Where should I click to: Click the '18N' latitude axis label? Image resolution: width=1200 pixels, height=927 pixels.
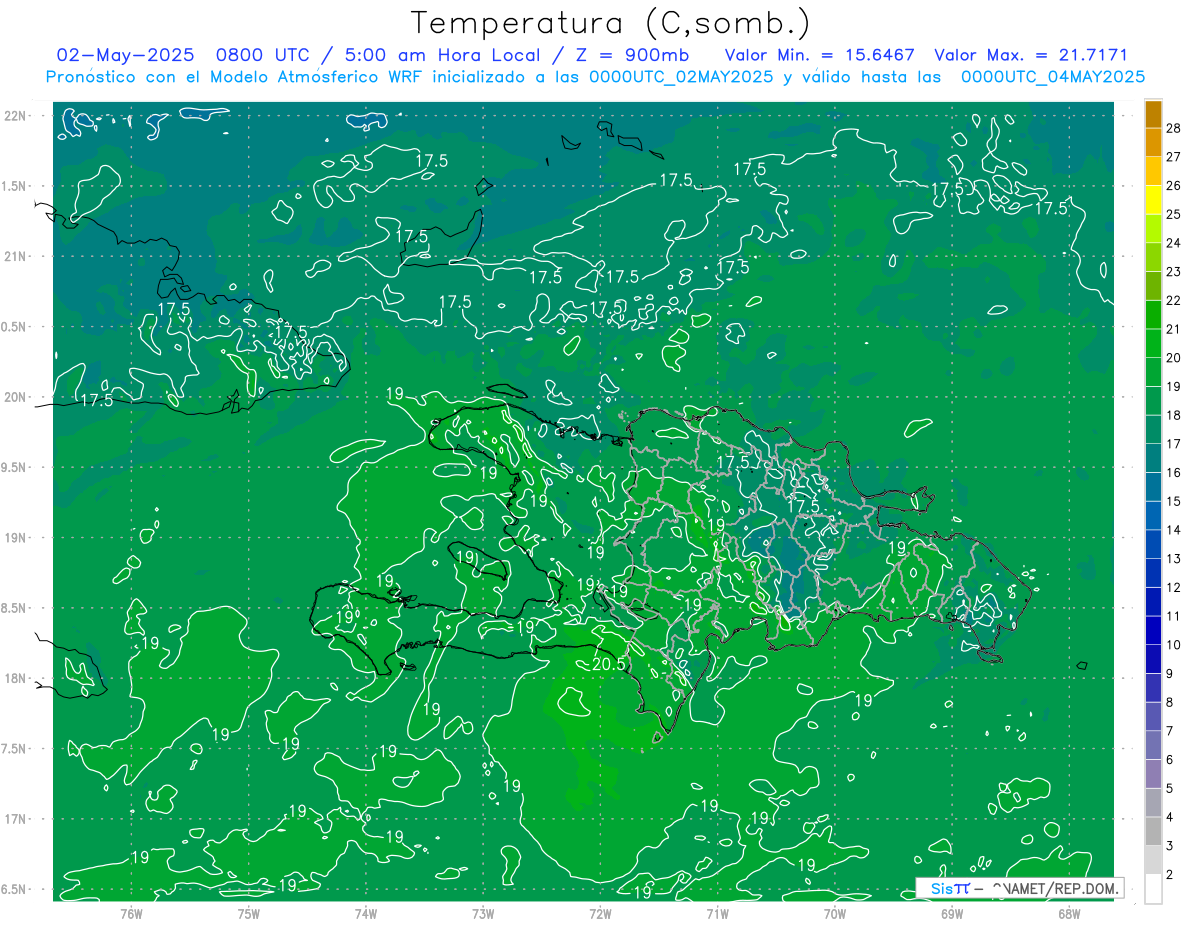coord(15,678)
